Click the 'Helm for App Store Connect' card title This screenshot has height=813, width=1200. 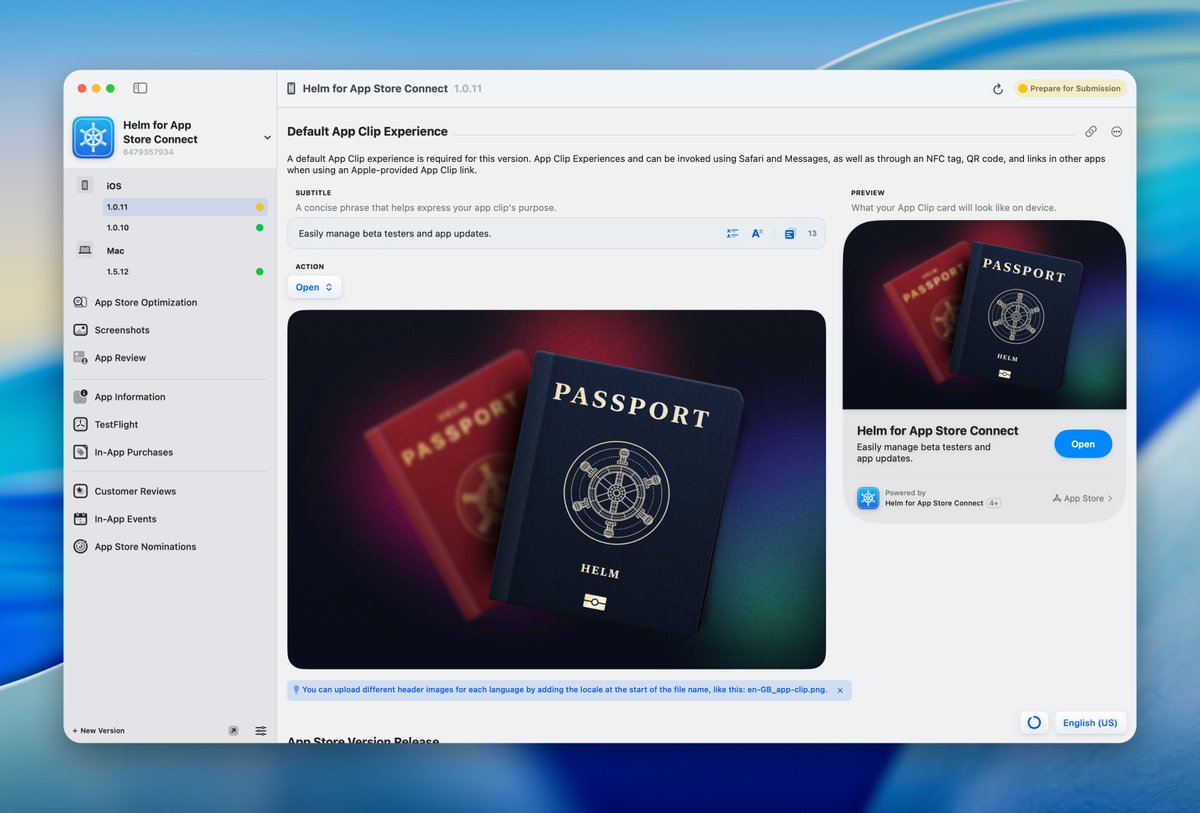[937, 431]
